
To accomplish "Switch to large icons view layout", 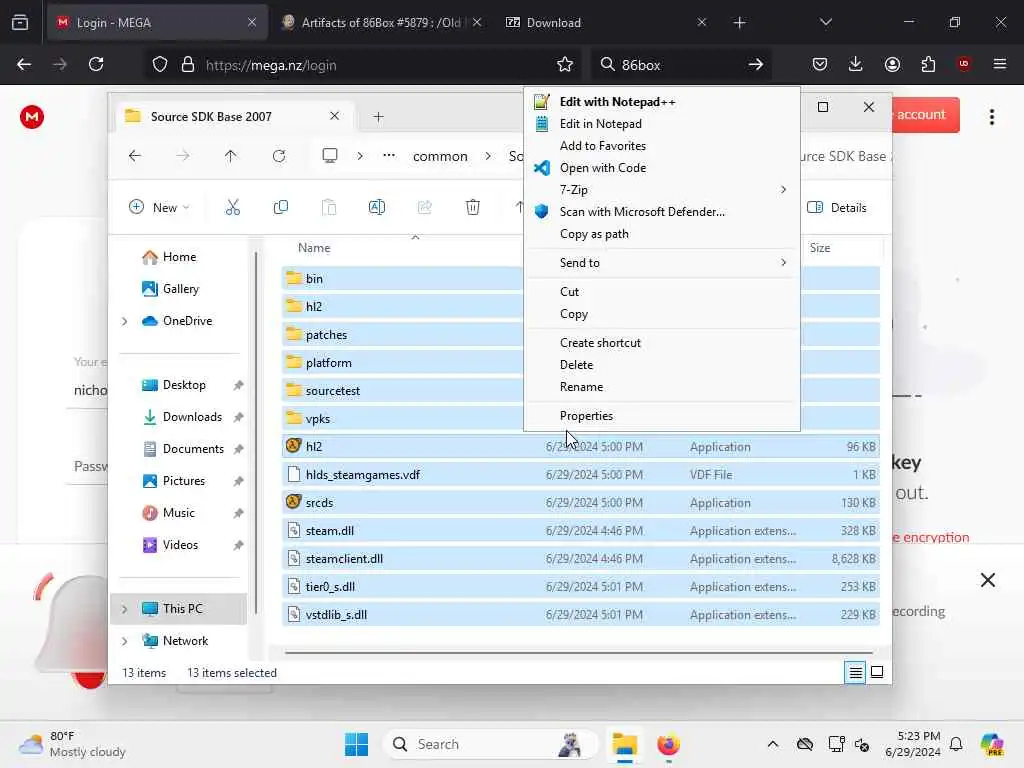I will tap(877, 672).
